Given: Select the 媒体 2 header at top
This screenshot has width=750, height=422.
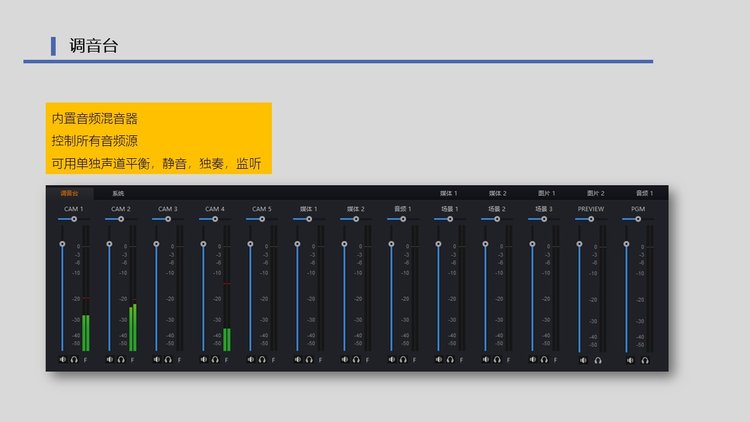Looking at the screenshot, I should click(497, 193).
